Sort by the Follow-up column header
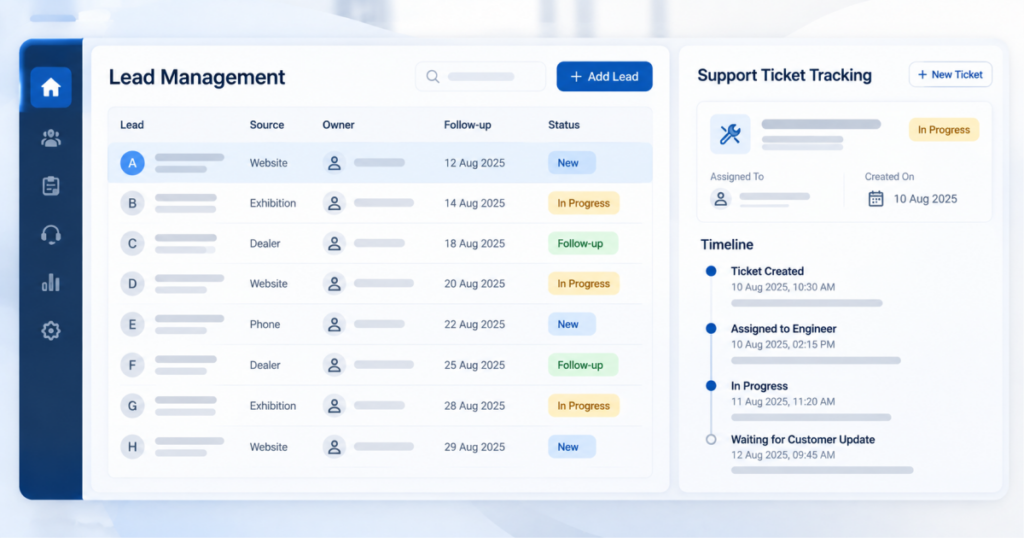Image resolution: width=1024 pixels, height=538 pixels. [x=468, y=125]
